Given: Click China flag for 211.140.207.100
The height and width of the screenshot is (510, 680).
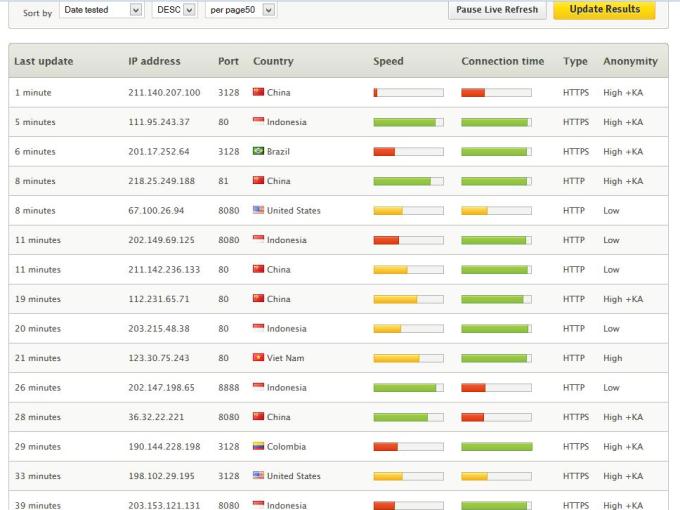Looking at the screenshot, I should (258, 92).
